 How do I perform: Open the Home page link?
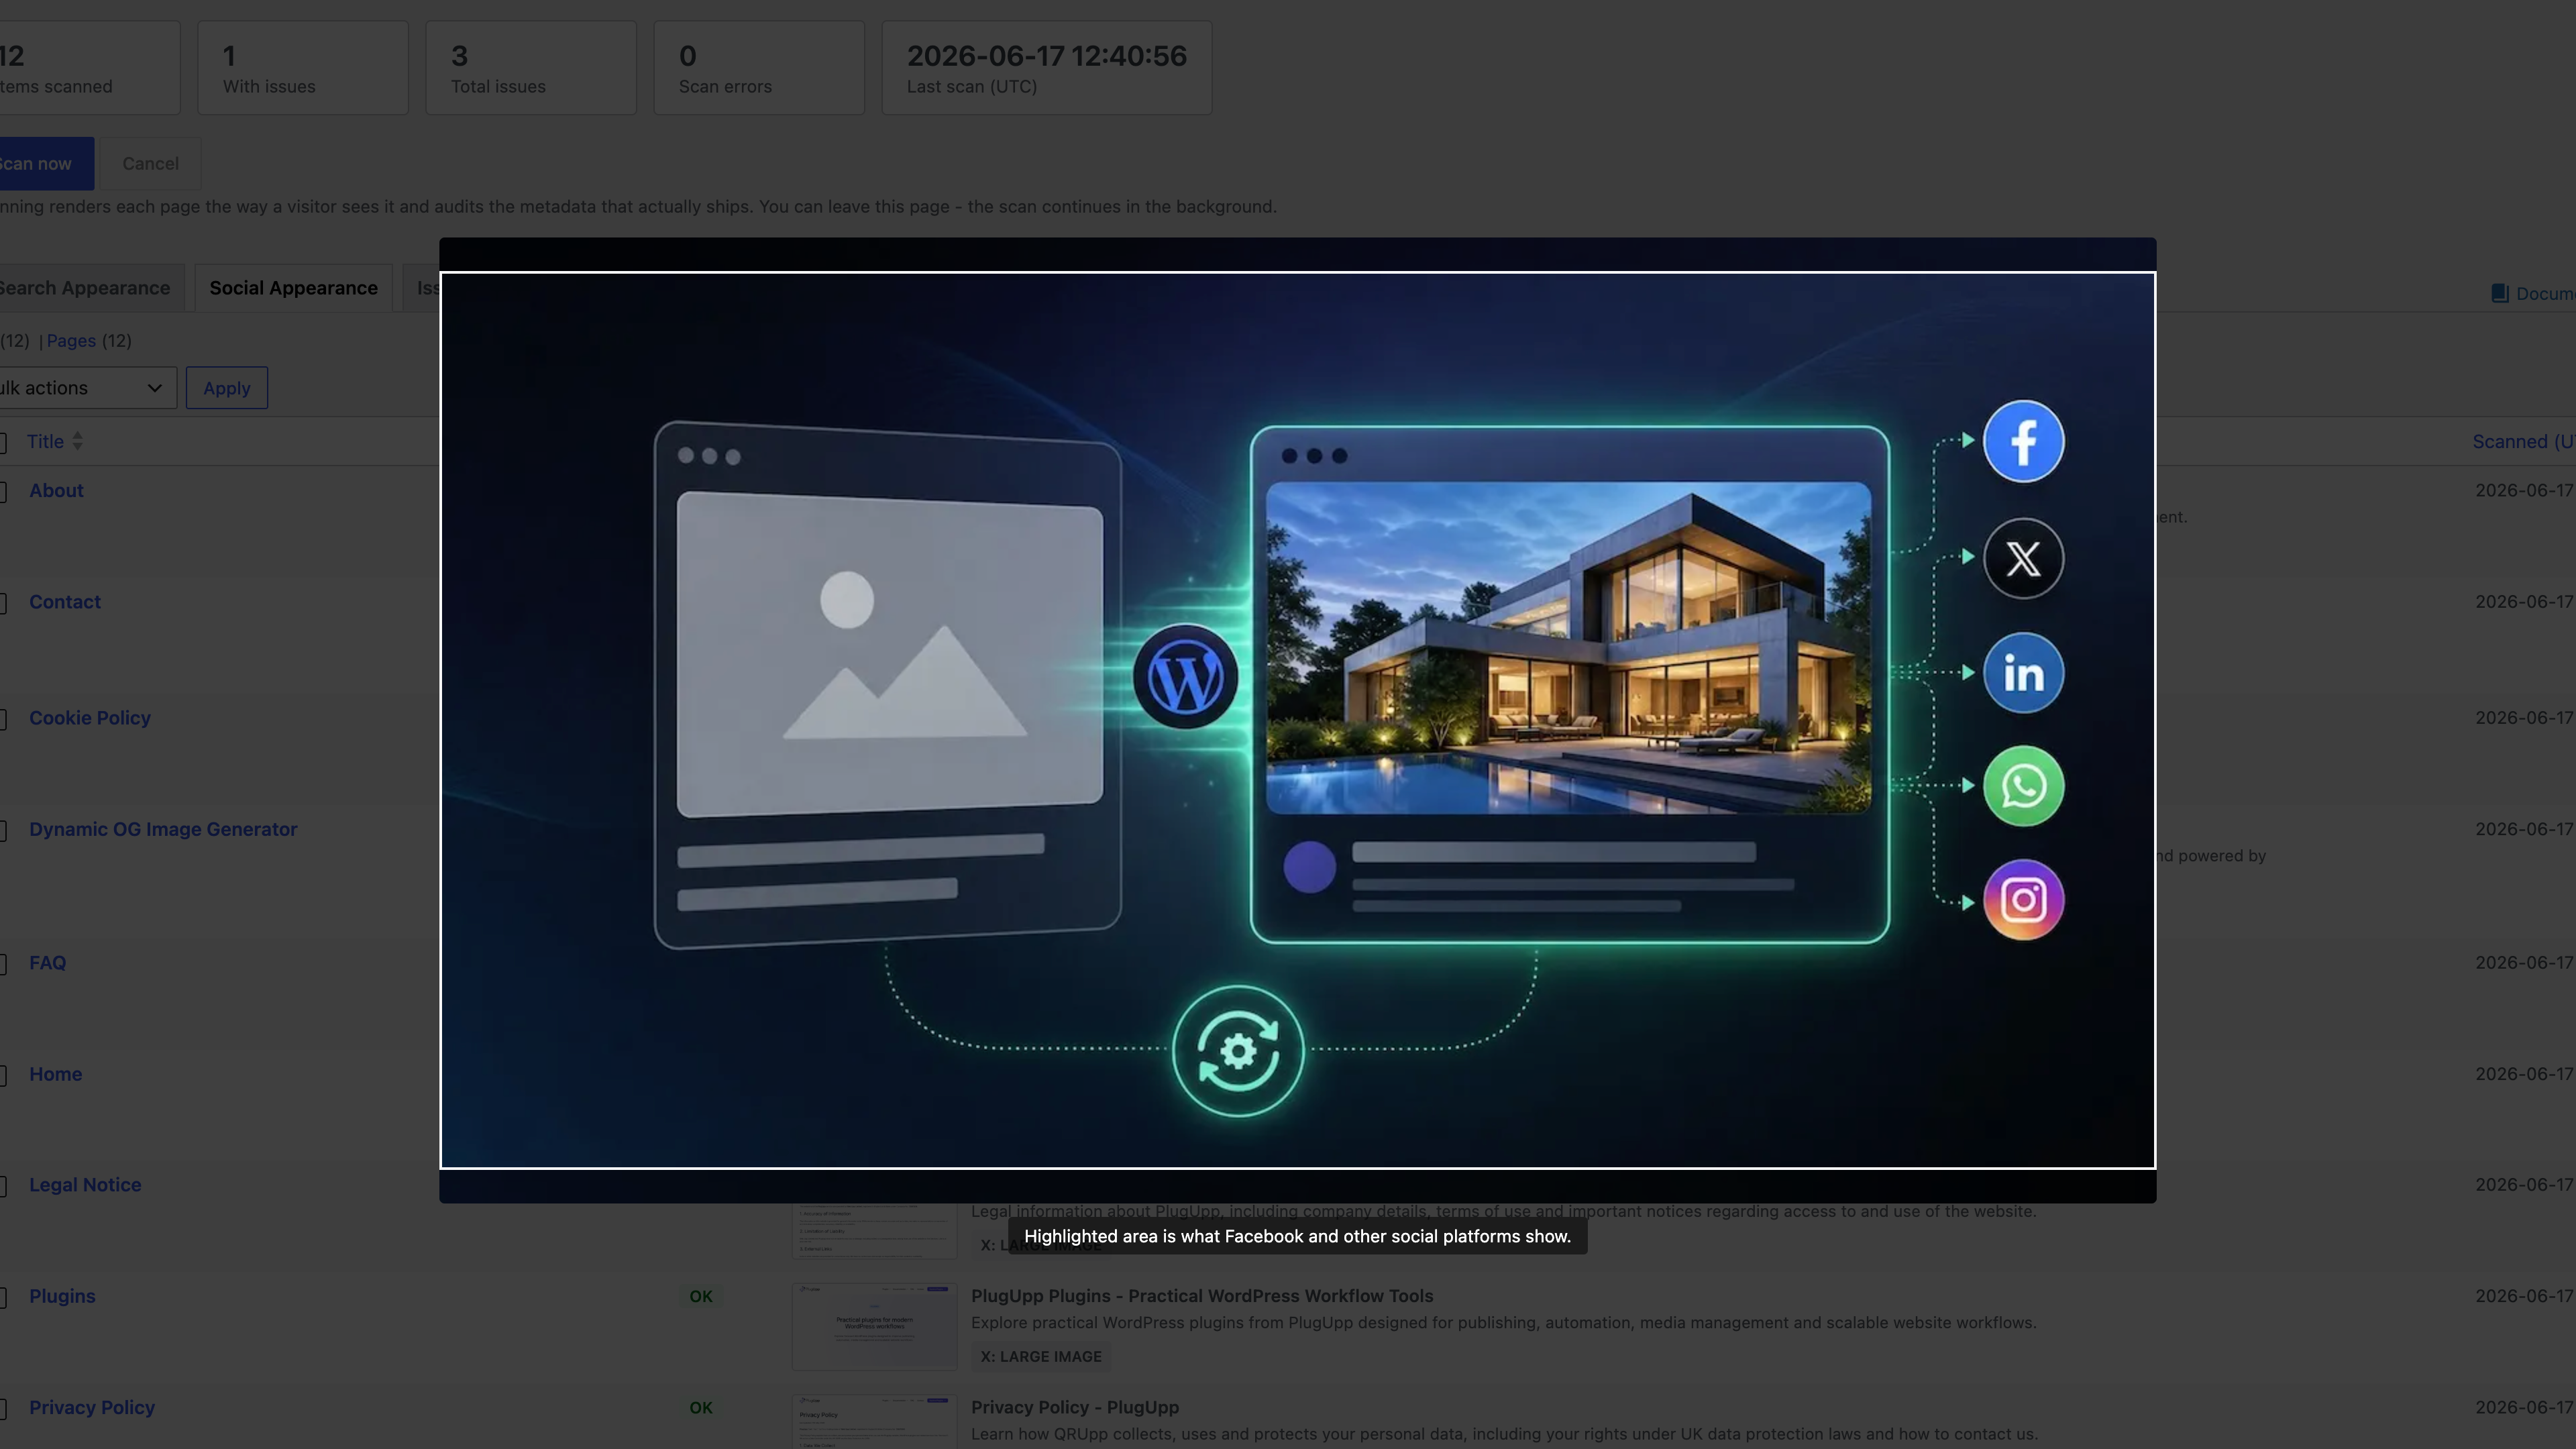click(x=55, y=1074)
